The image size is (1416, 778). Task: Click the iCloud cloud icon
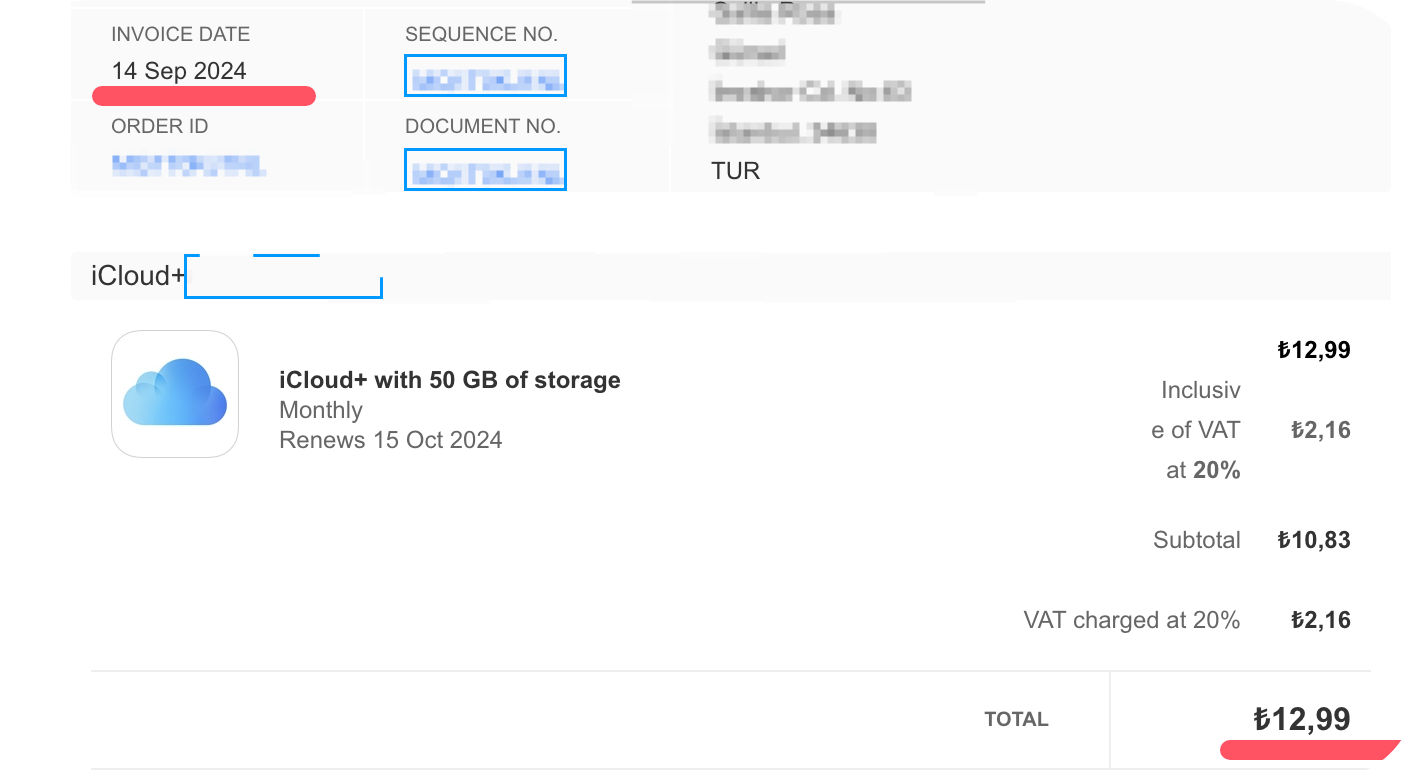click(x=175, y=394)
